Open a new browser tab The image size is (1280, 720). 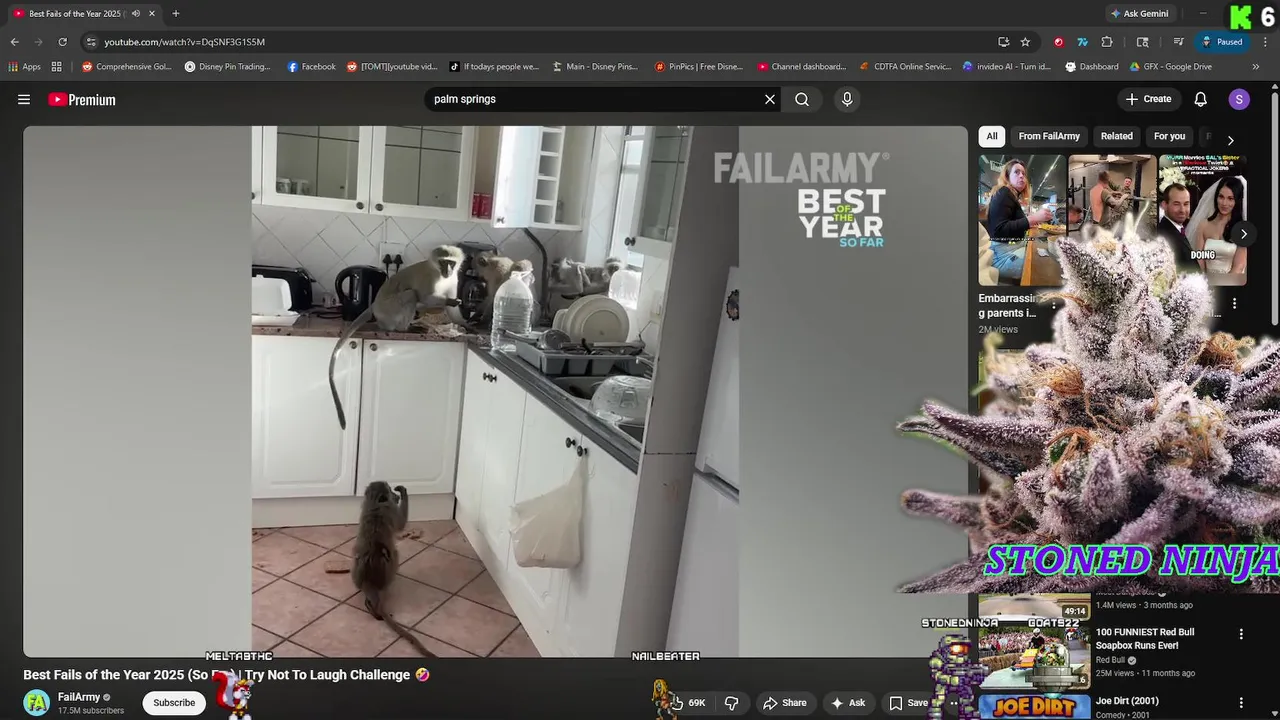tap(175, 13)
